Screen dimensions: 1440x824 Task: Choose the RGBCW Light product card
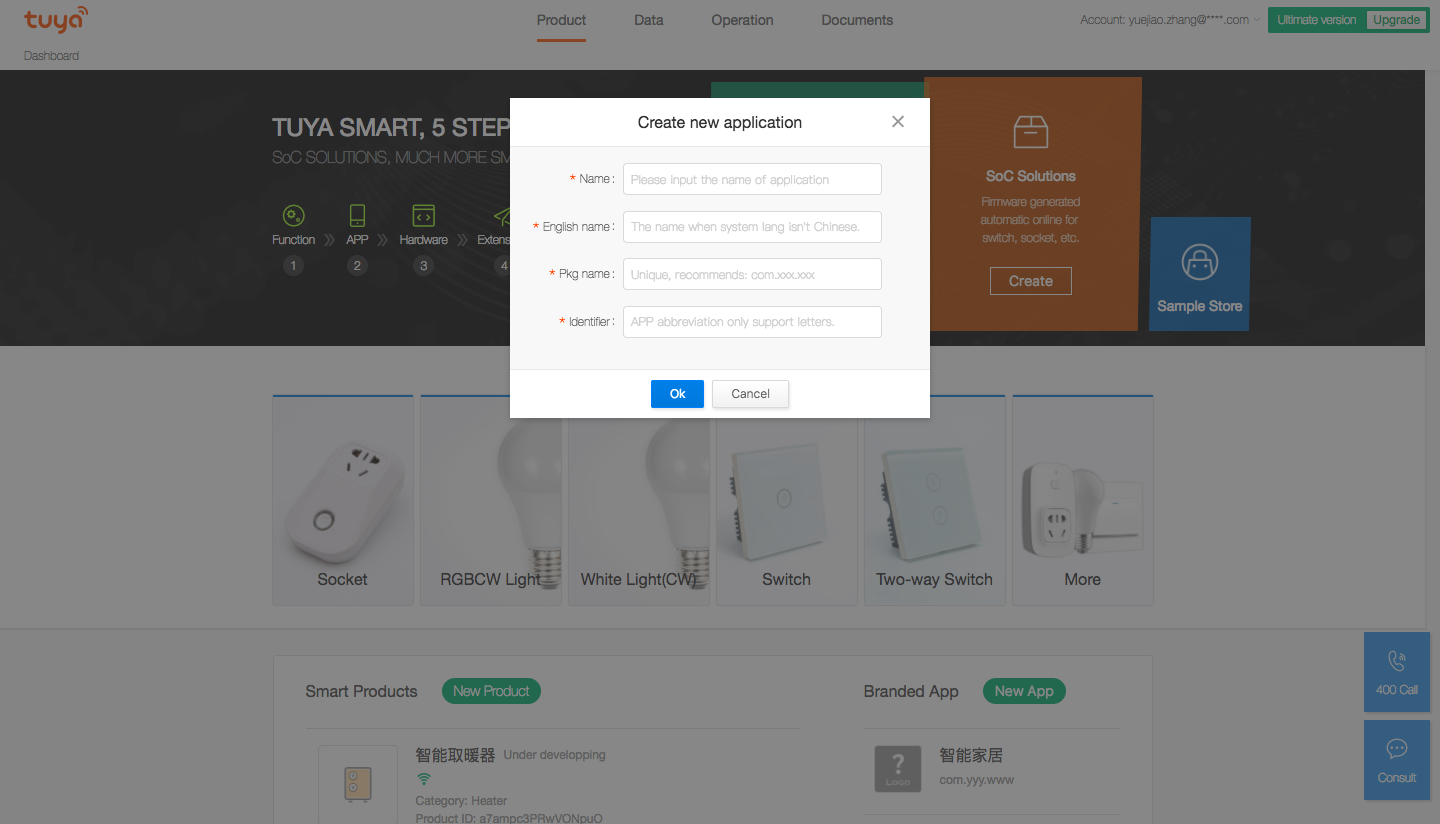[x=491, y=500]
